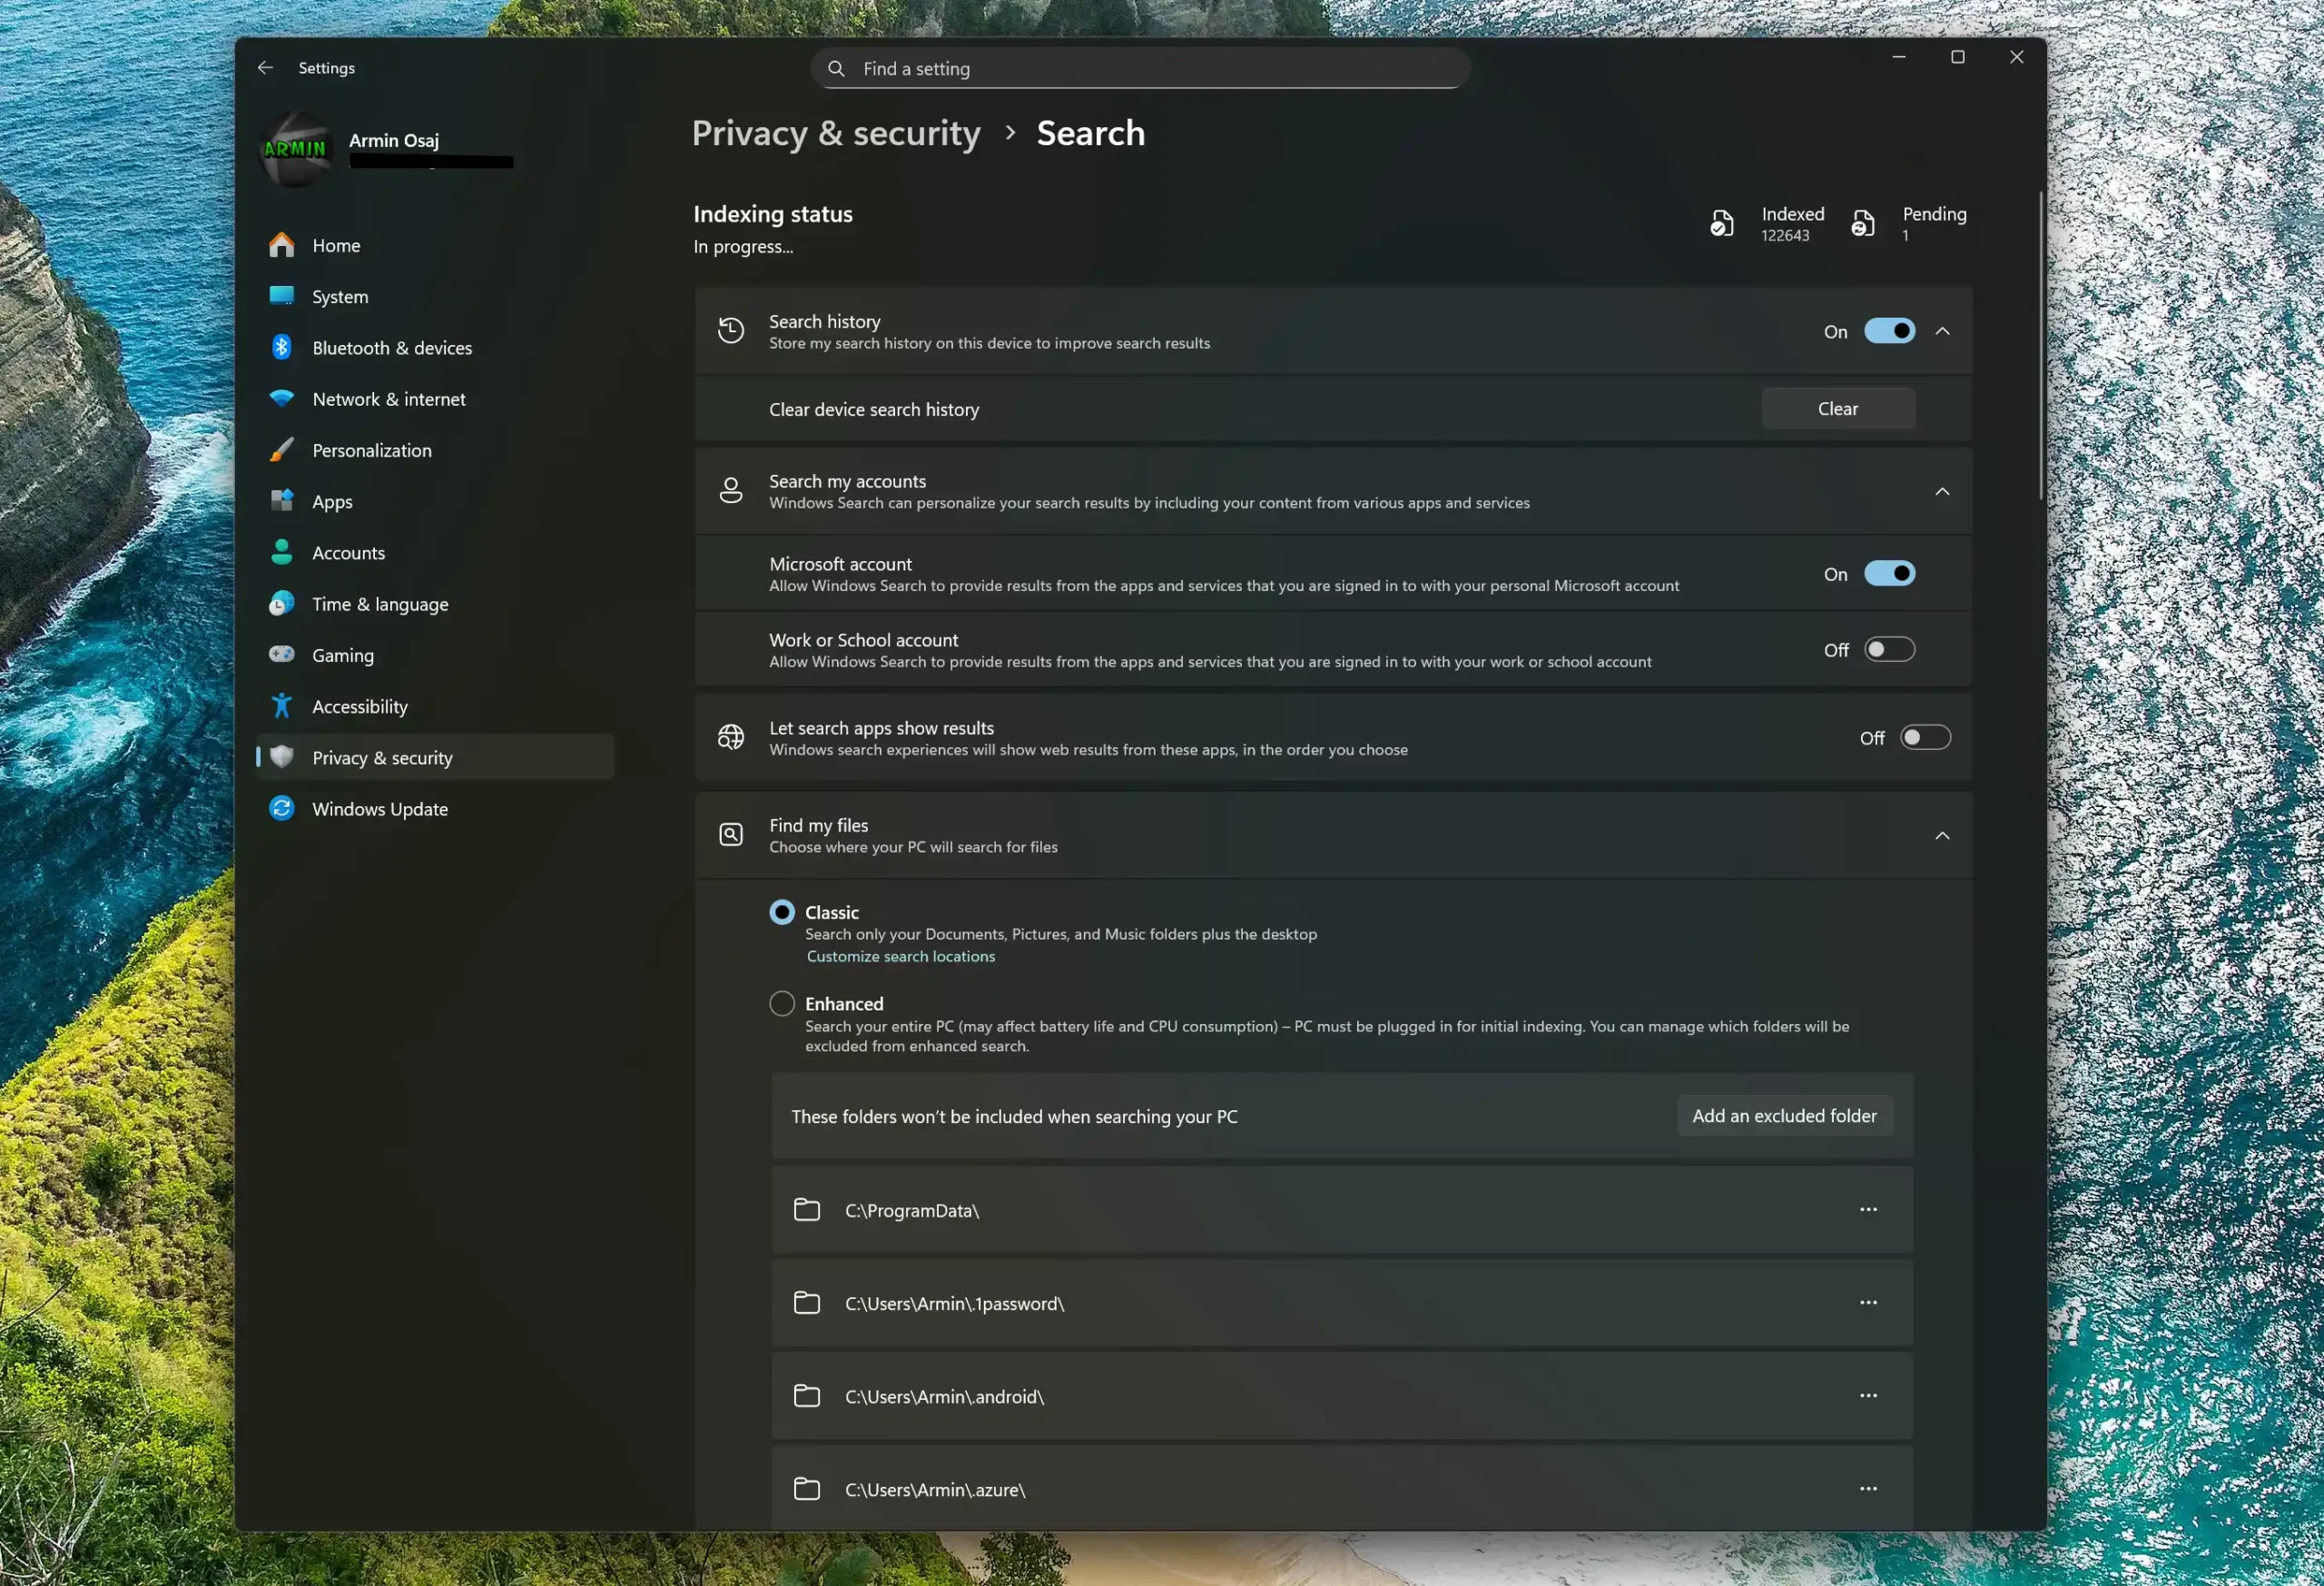
Task: Click the Gaming controller icon
Action: (x=282, y=654)
